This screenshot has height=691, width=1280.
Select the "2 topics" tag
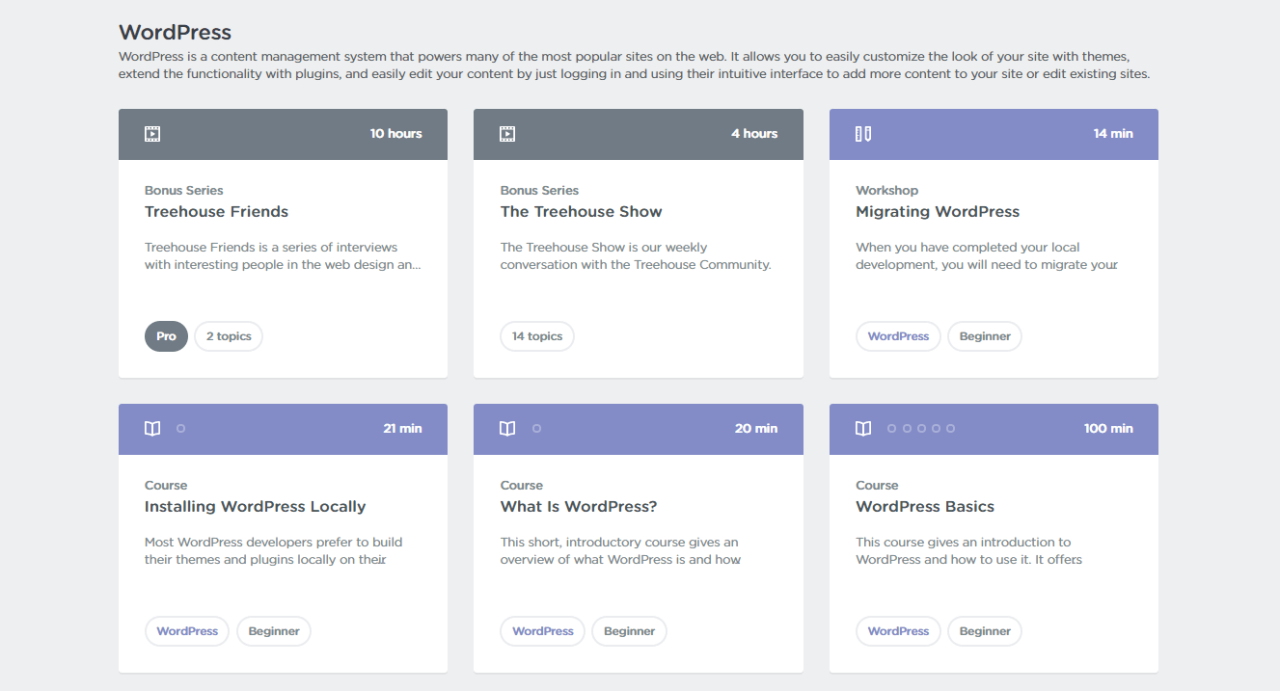[228, 336]
